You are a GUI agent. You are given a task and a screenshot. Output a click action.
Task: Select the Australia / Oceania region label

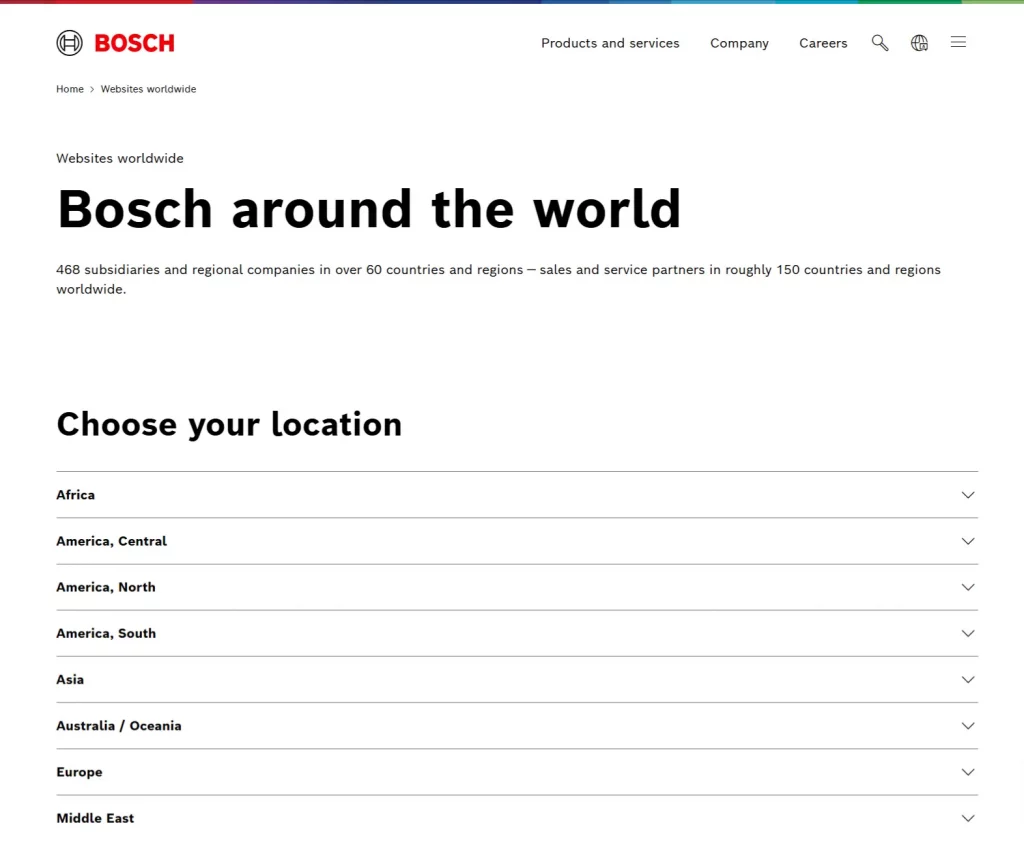pyautogui.click(x=119, y=726)
